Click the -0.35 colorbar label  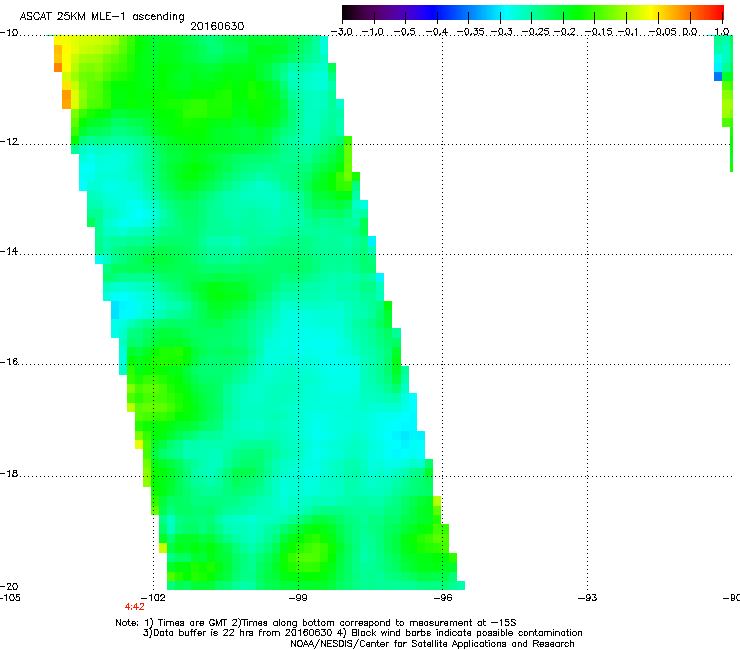[x=471, y=32]
